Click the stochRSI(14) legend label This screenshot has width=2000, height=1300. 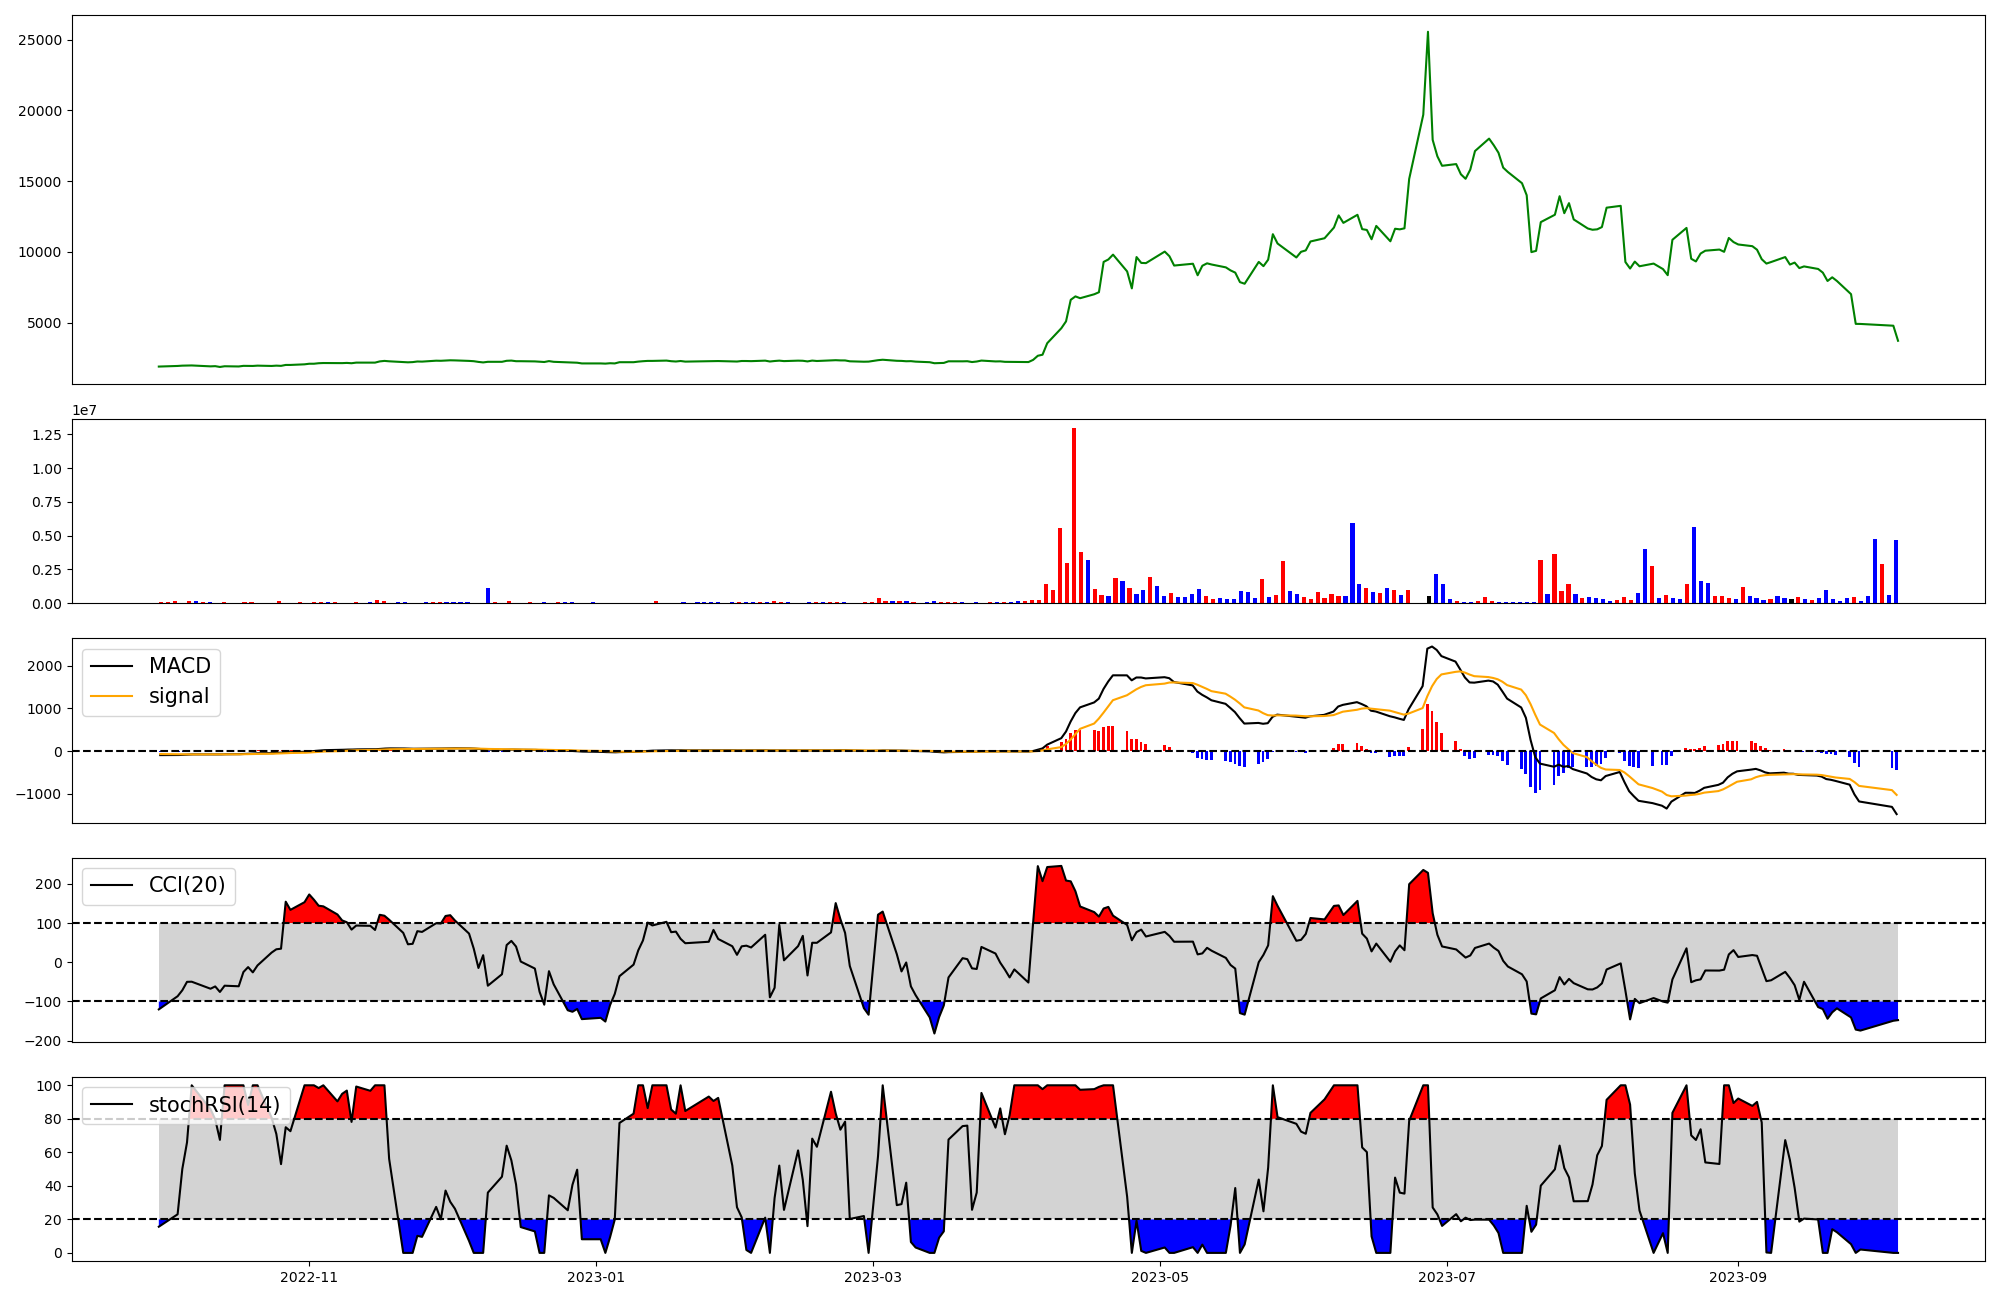tap(214, 1105)
